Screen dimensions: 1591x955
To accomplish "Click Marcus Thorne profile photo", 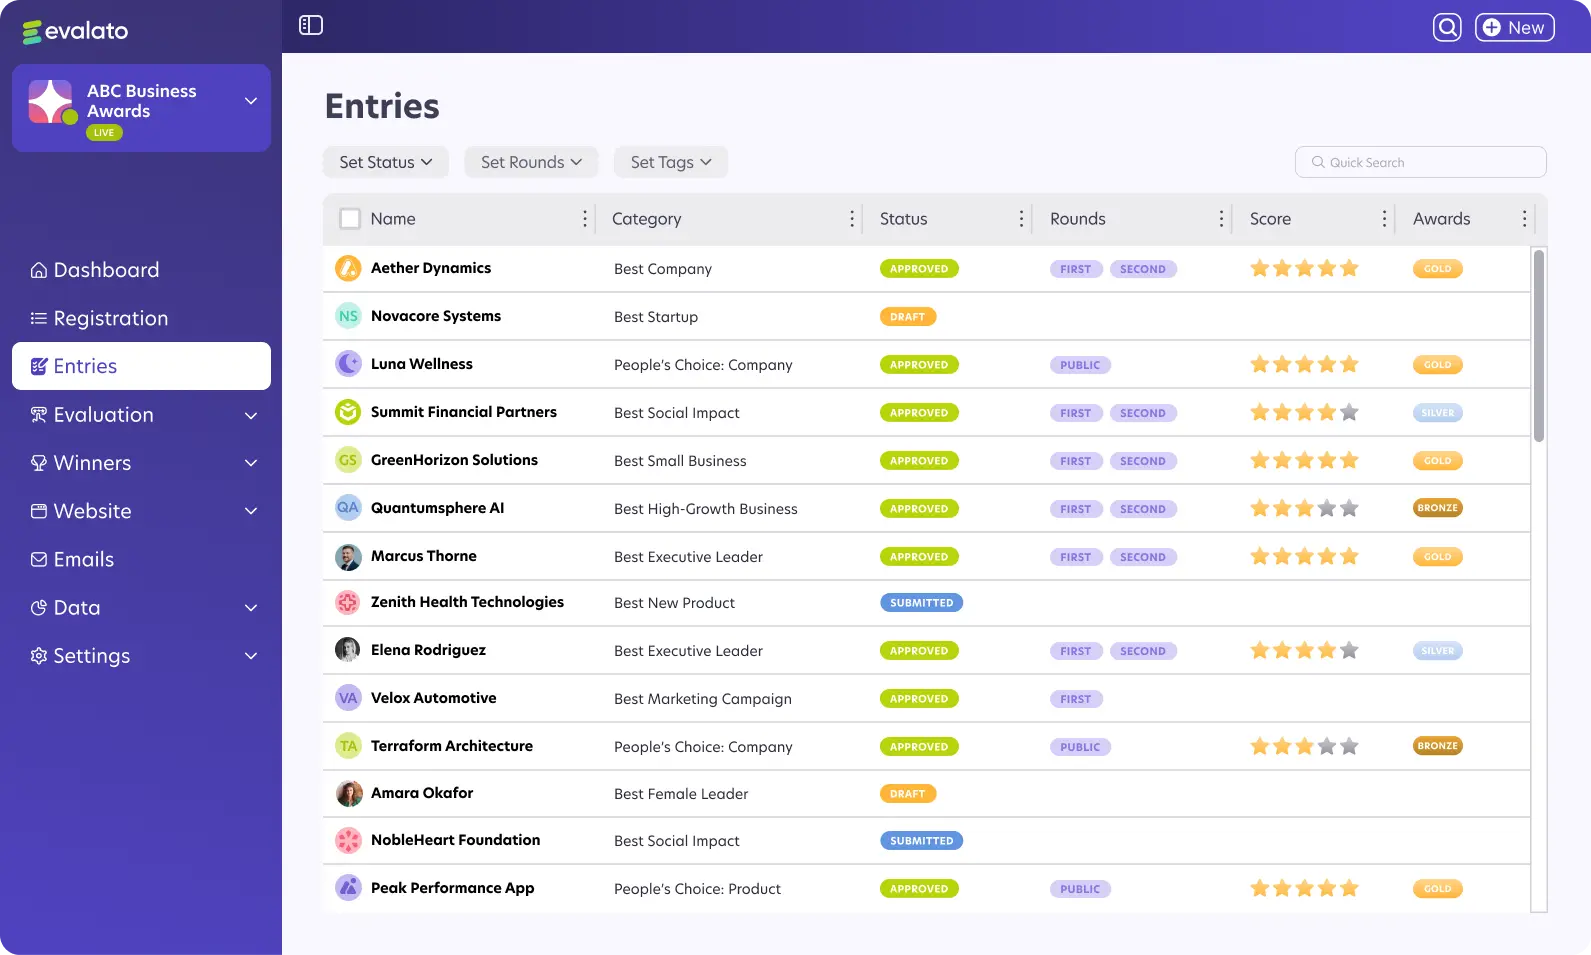I will click(x=348, y=557).
